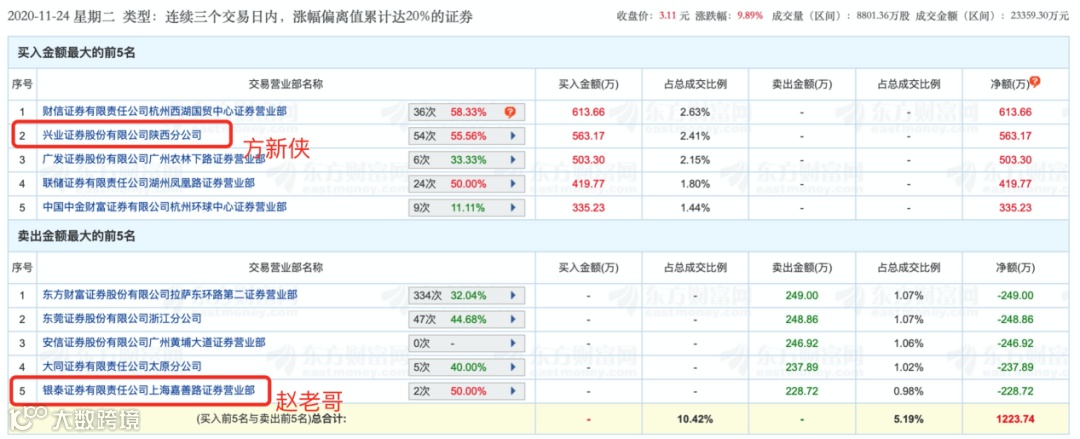
Task: Click the 卖出金额(万) header in the sell table
Action: pos(802,267)
